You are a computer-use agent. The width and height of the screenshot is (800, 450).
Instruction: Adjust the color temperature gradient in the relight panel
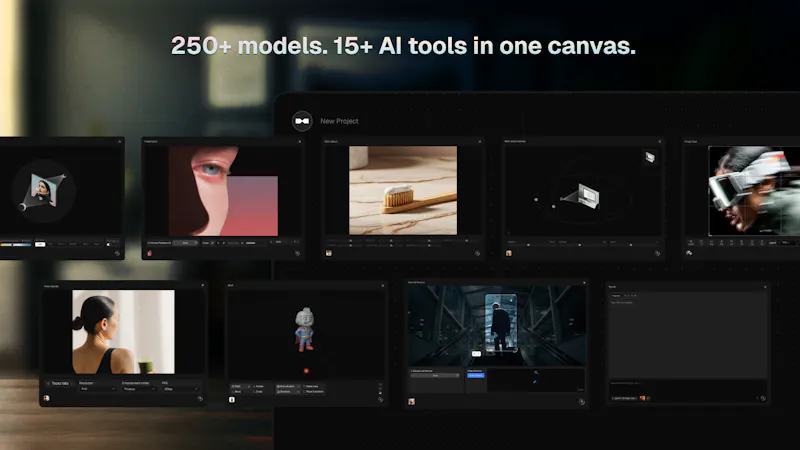pos(15,244)
